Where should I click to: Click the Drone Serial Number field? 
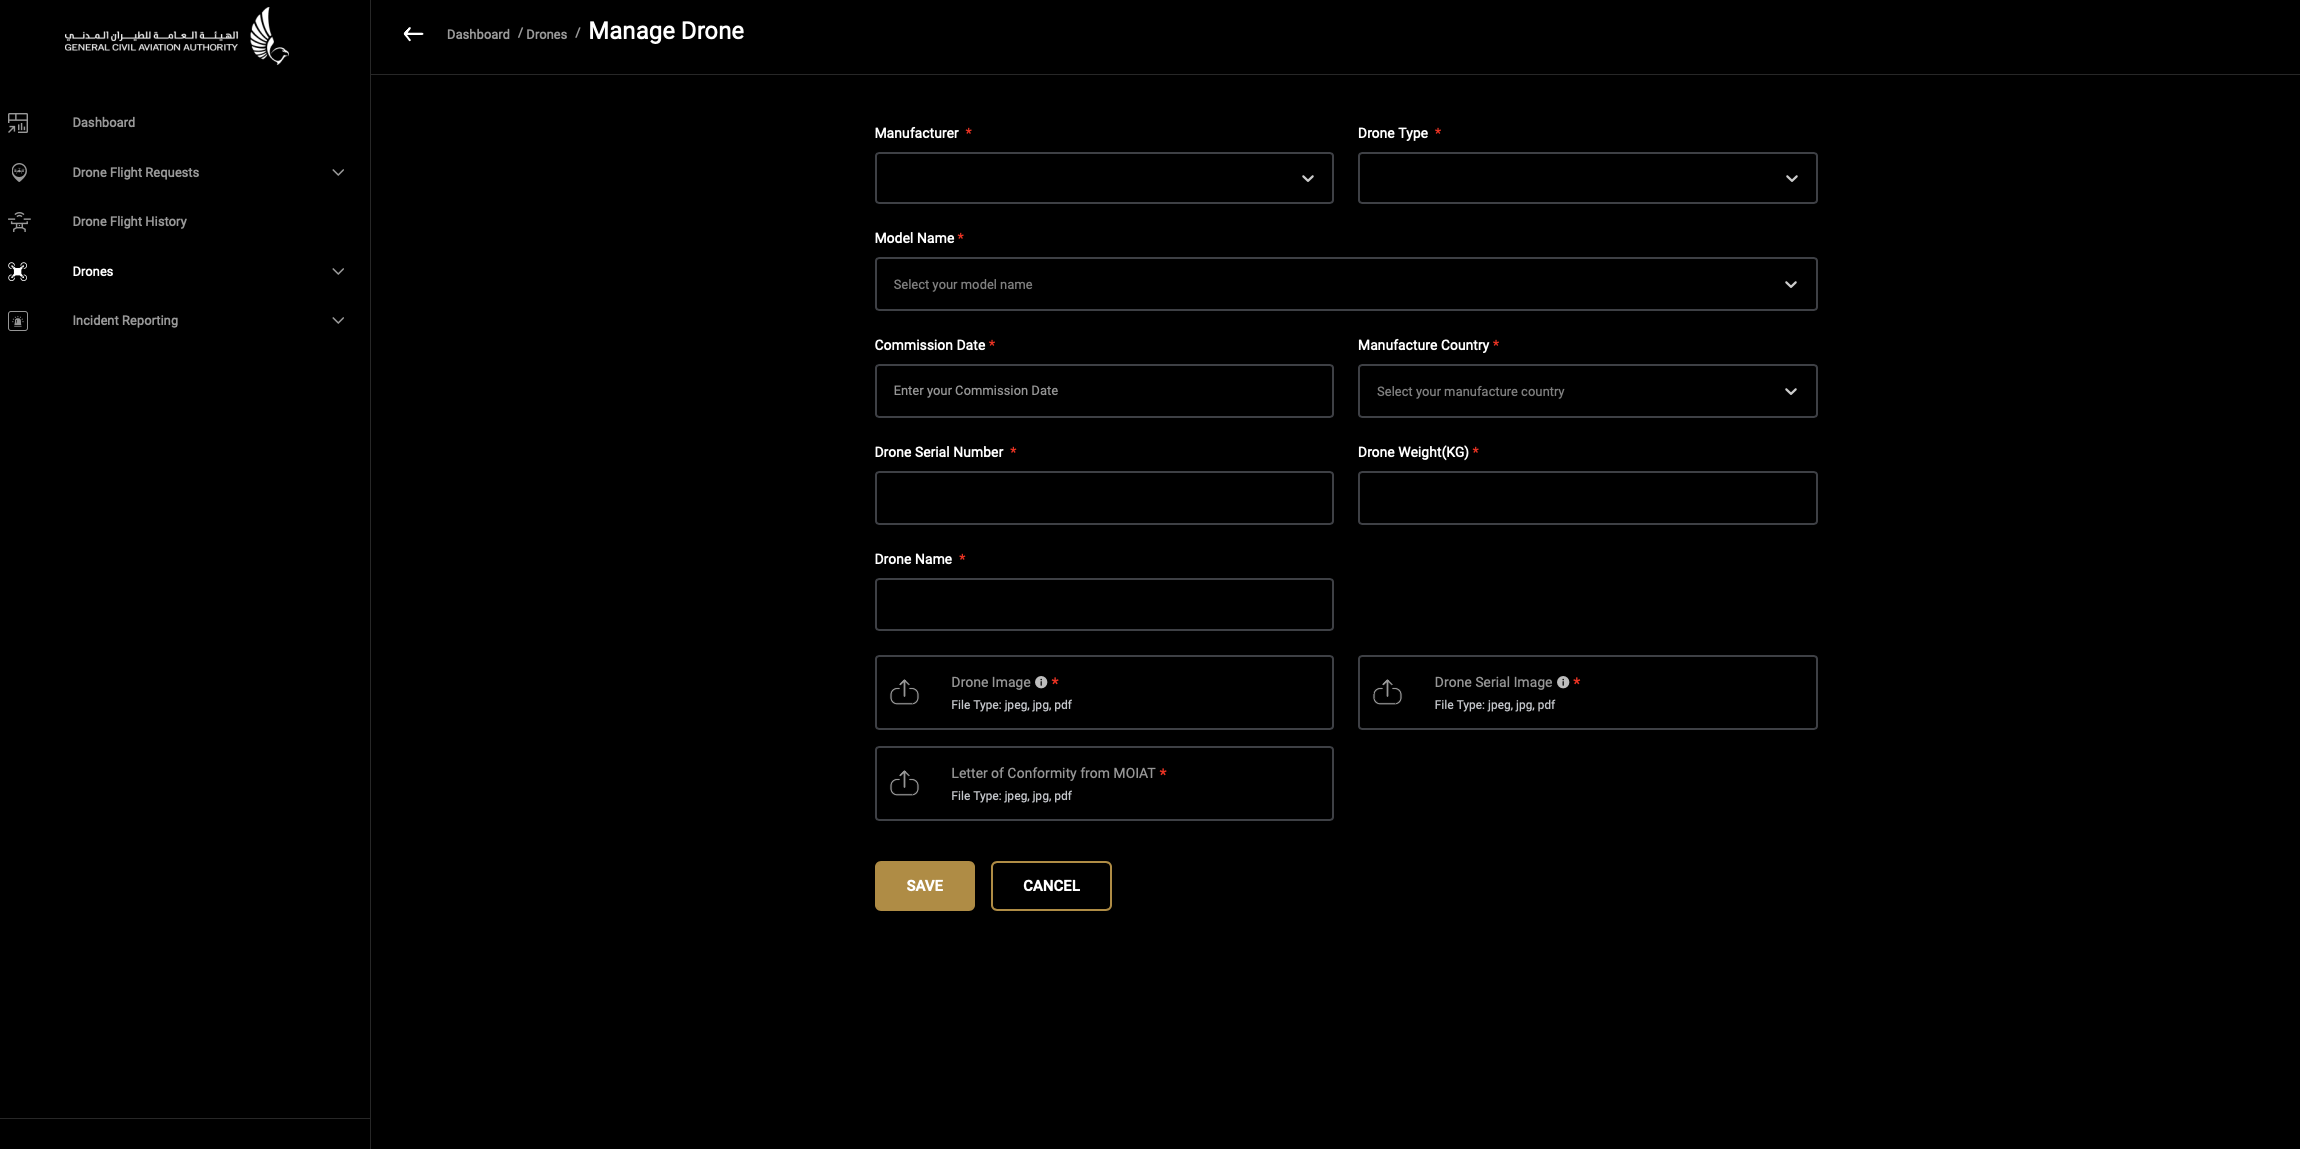pos(1103,498)
